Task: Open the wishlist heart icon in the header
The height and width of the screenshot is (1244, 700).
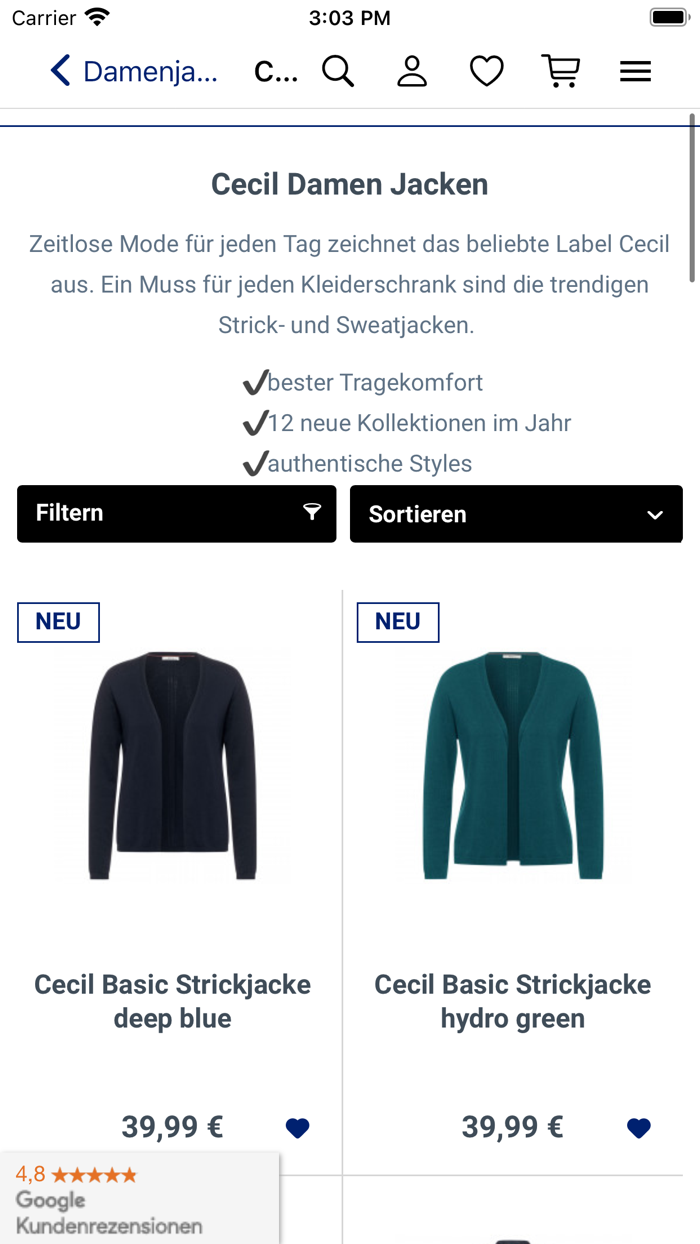Action: click(486, 71)
